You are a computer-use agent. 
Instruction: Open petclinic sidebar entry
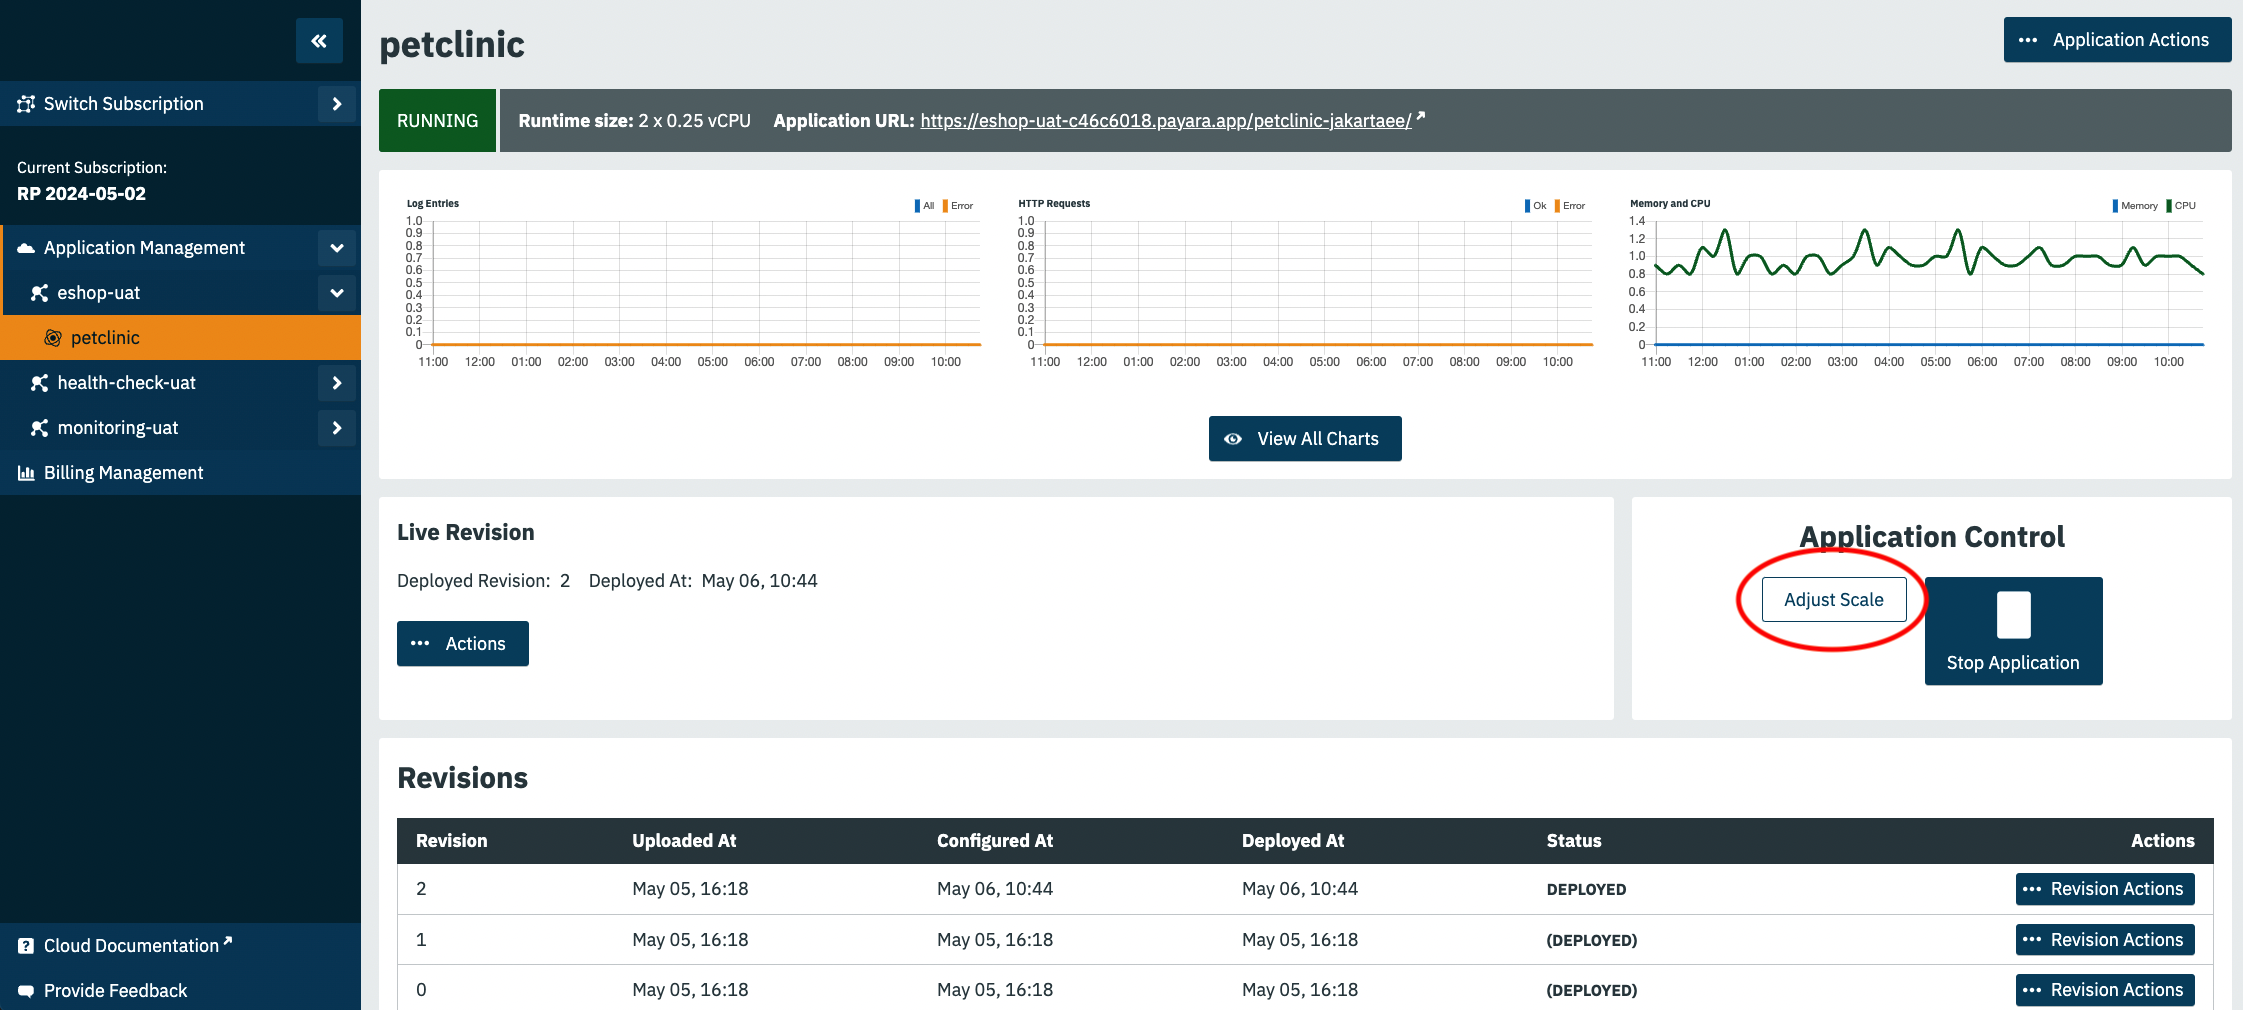tap(180, 338)
